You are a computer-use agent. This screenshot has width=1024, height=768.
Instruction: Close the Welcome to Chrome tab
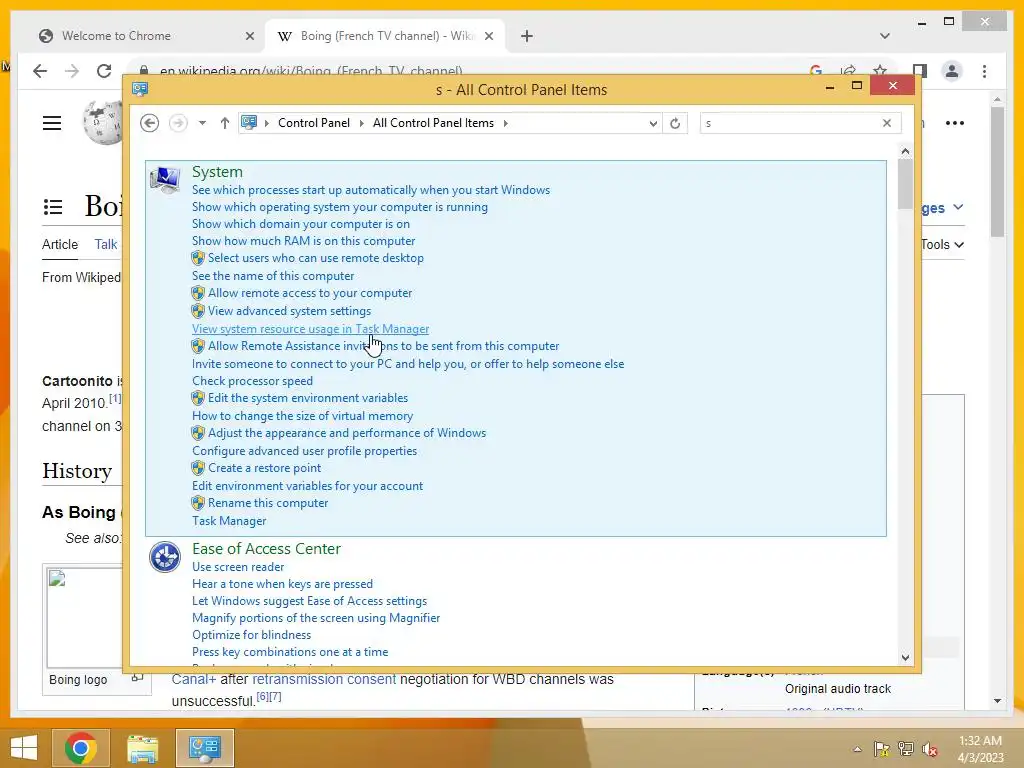[249, 36]
